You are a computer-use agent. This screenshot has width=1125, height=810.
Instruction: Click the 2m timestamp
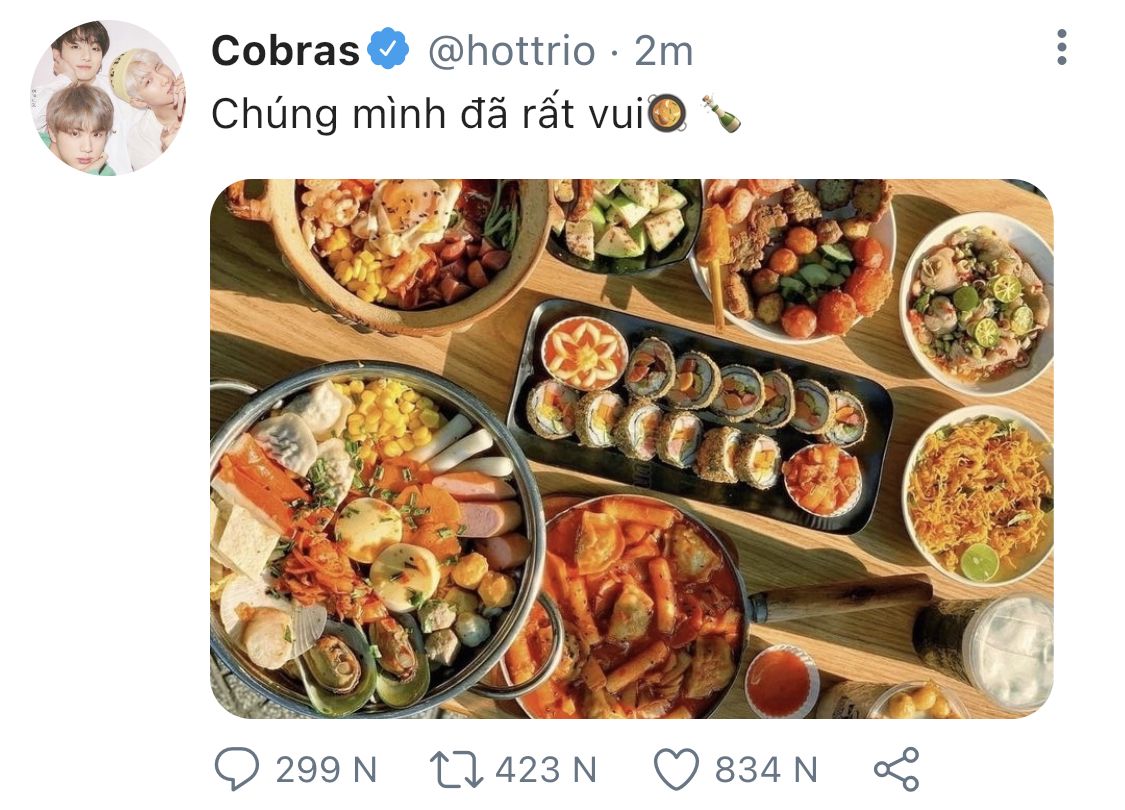coord(664,51)
